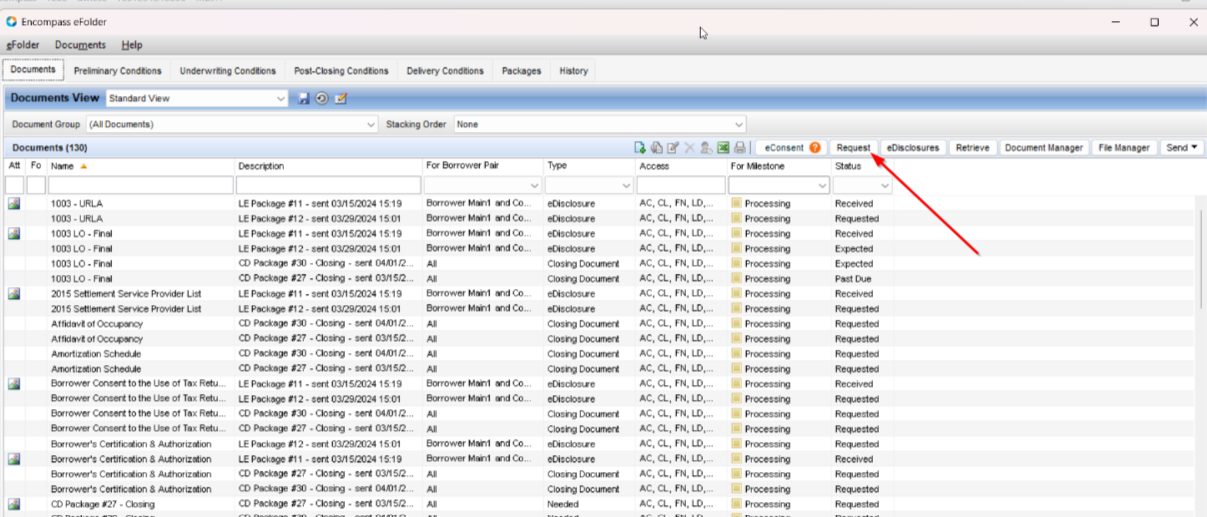The image size is (1207, 517).
Task: Click attachment icon on received Borrower's Certification row
Action: click(14, 458)
